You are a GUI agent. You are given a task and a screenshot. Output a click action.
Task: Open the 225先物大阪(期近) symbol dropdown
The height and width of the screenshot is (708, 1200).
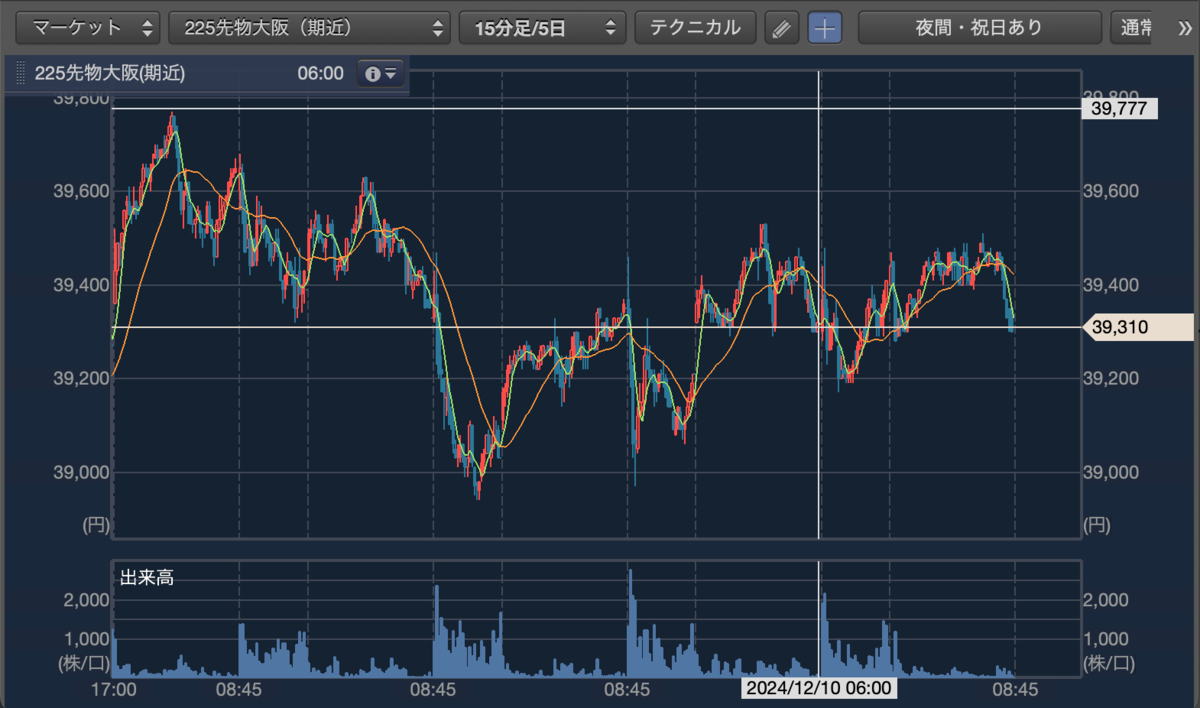coord(310,28)
